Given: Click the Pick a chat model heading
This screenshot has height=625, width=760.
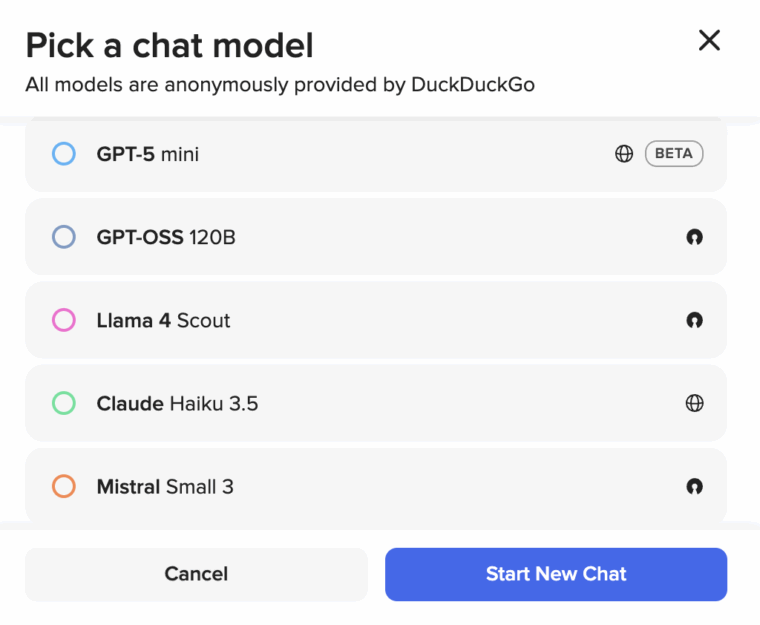Looking at the screenshot, I should [x=169, y=45].
